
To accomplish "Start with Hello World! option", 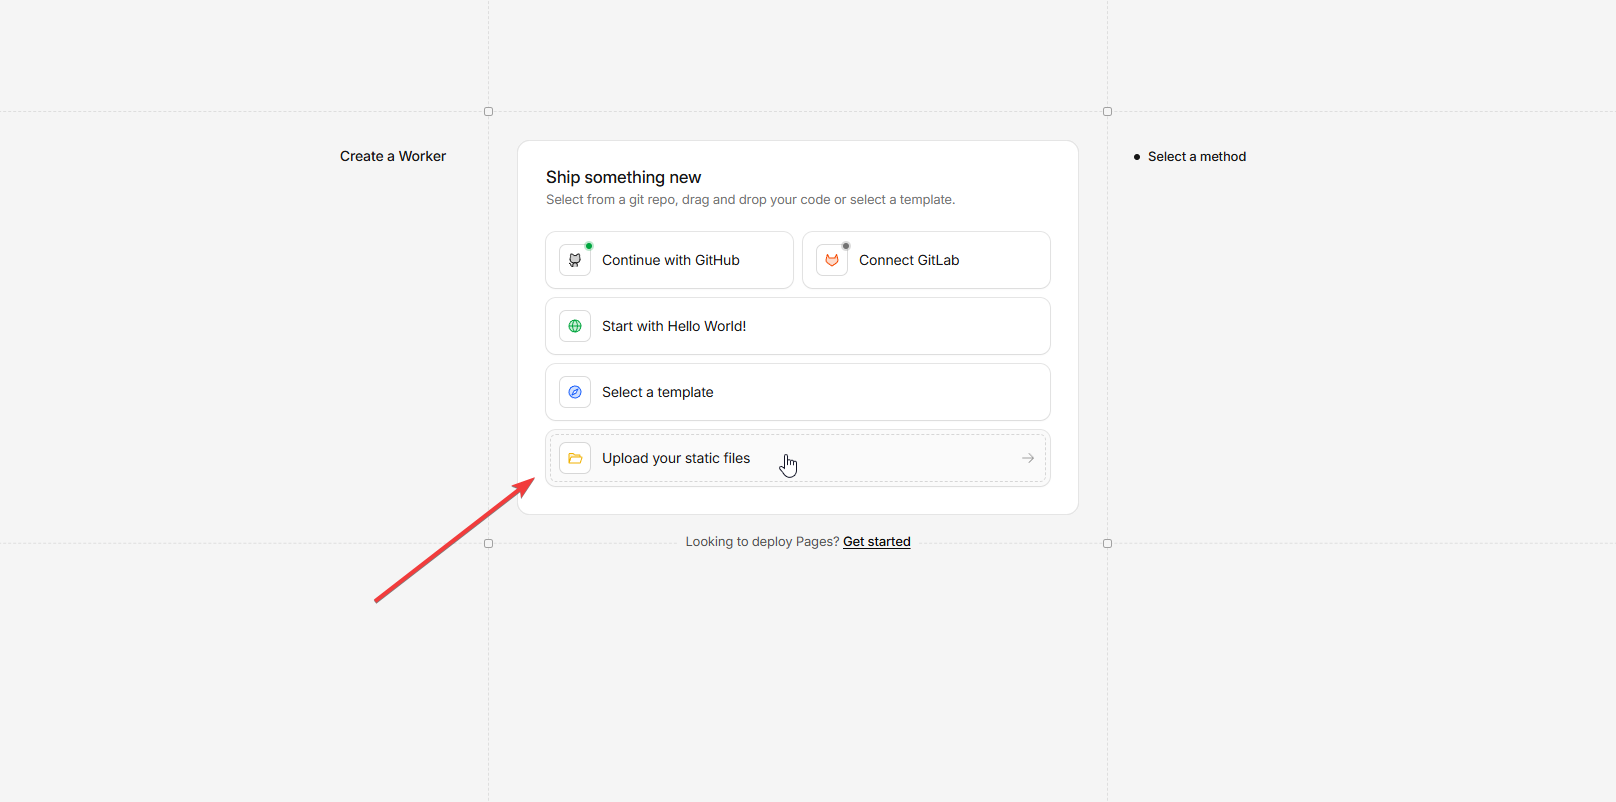I will coord(674,326).
